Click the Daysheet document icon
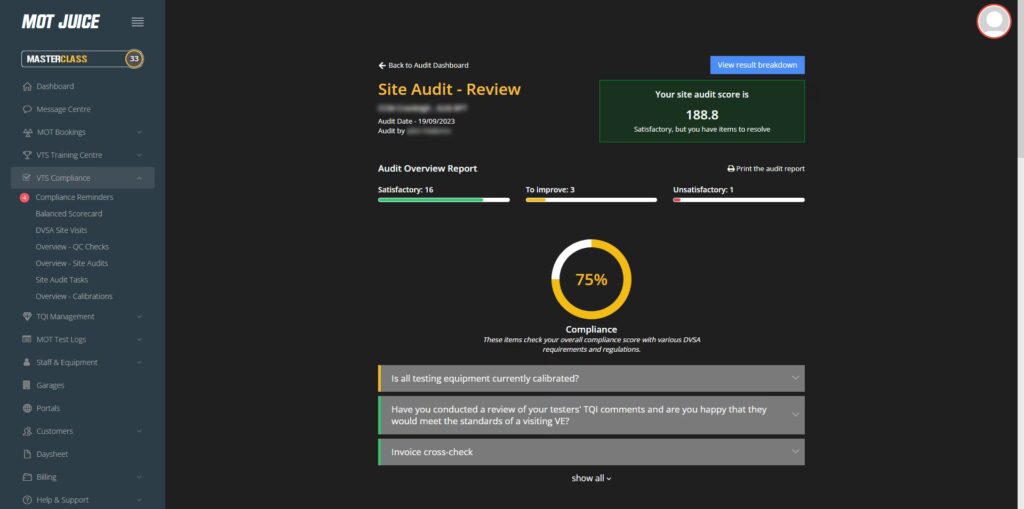This screenshot has width=1024, height=509. tap(27, 454)
